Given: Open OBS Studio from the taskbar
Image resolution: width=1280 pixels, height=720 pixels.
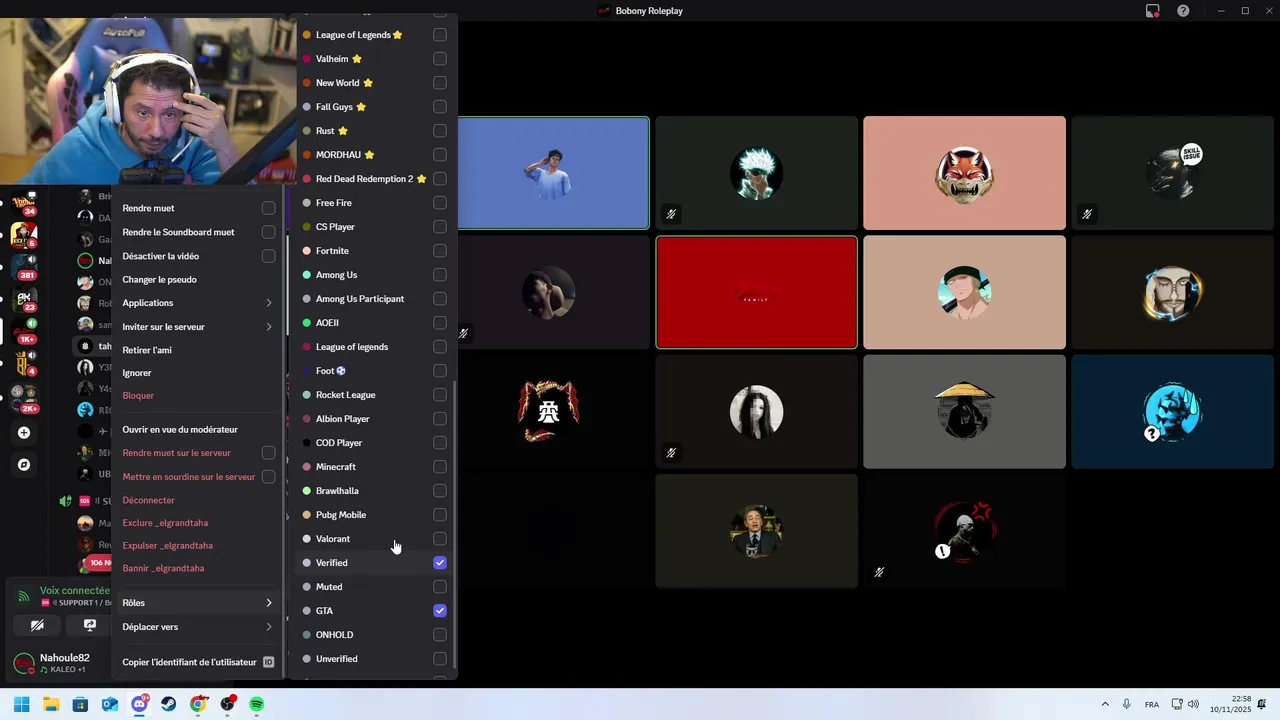Looking at the screenshot, I should click(x=228, y=705).
